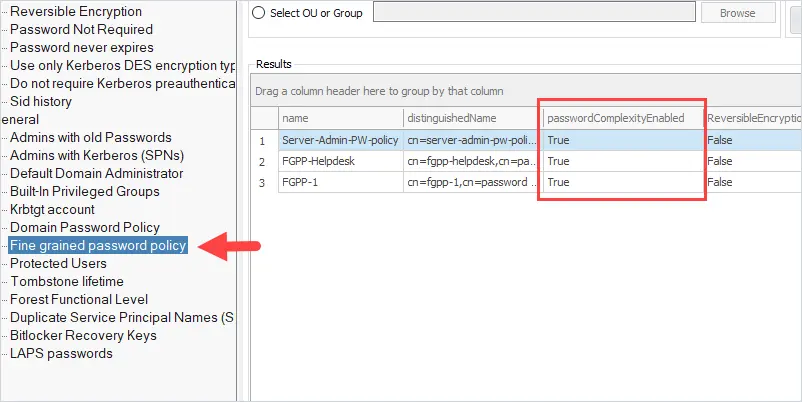The image size is (802, 402).
Task: Select row header number 2
Action: pyautogui.click(x=264, y=162)
